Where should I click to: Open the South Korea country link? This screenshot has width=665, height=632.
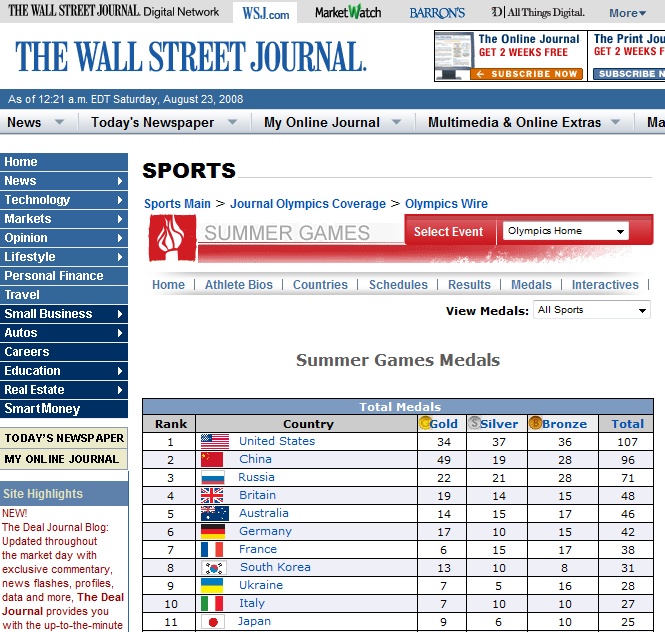[275, 567]
